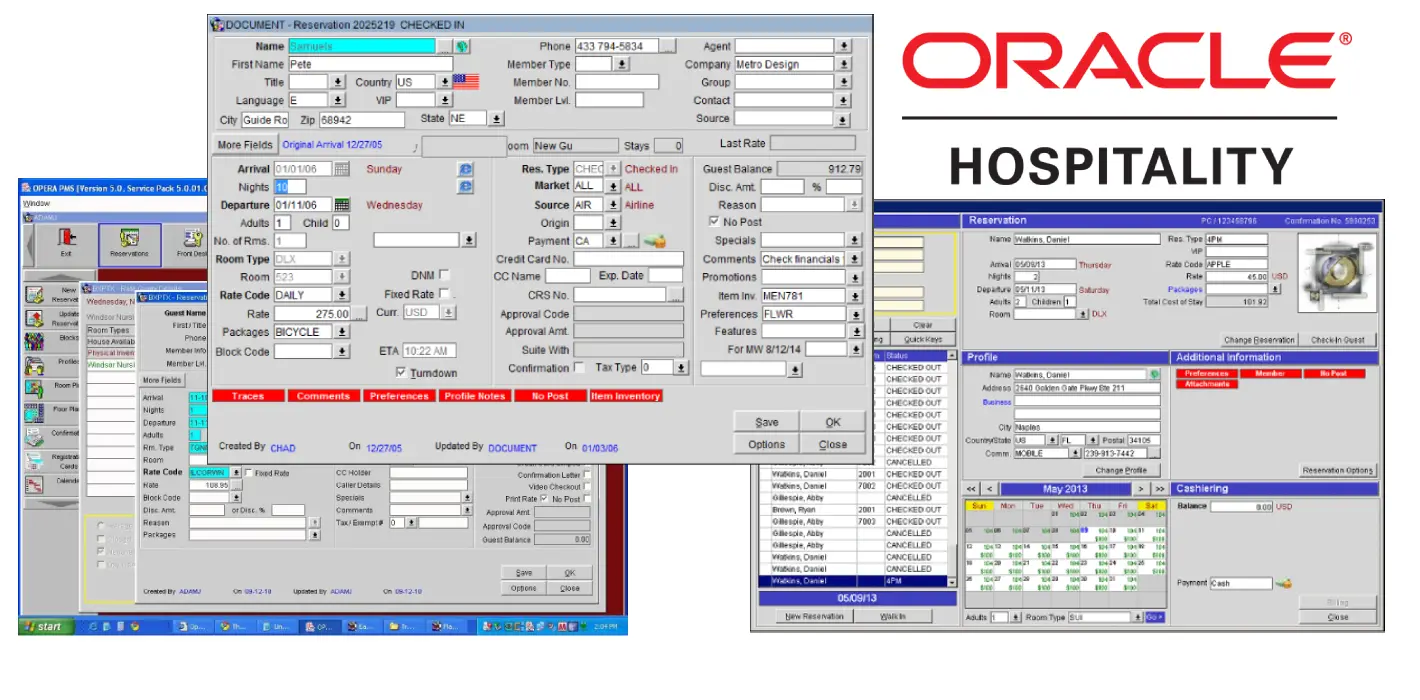Viewport: 1420px width, 700px height.
Task: Open the Profile Notes red tab
Action: (x=476, y=396)
